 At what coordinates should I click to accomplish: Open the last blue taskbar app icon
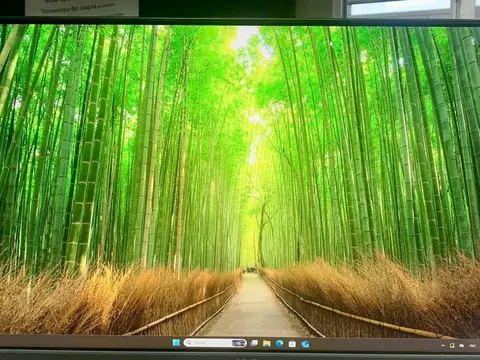[305, 344]
